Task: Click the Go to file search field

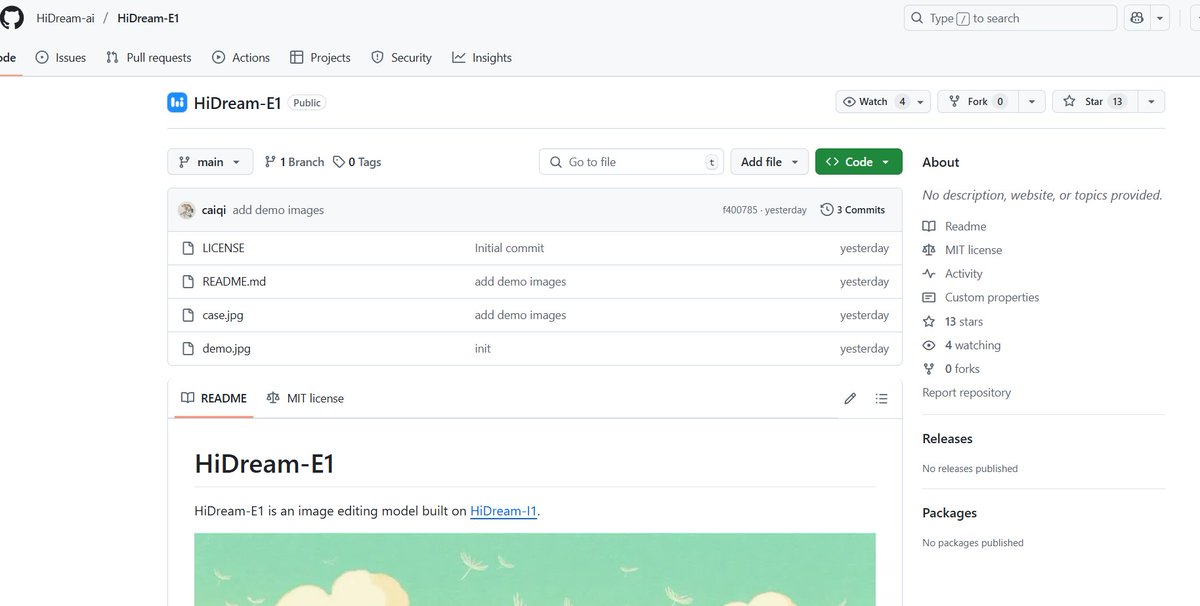Action: click(x=631, y=162)
